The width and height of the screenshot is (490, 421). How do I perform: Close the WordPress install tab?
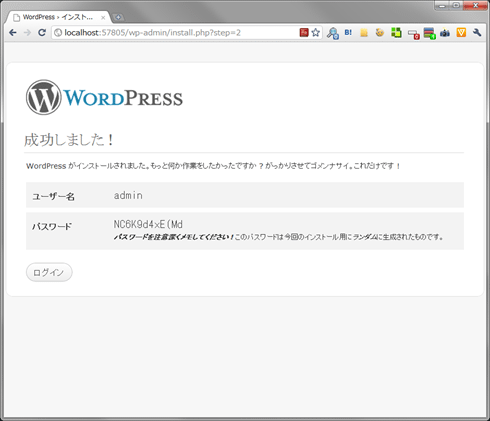[x=103, y=17]
